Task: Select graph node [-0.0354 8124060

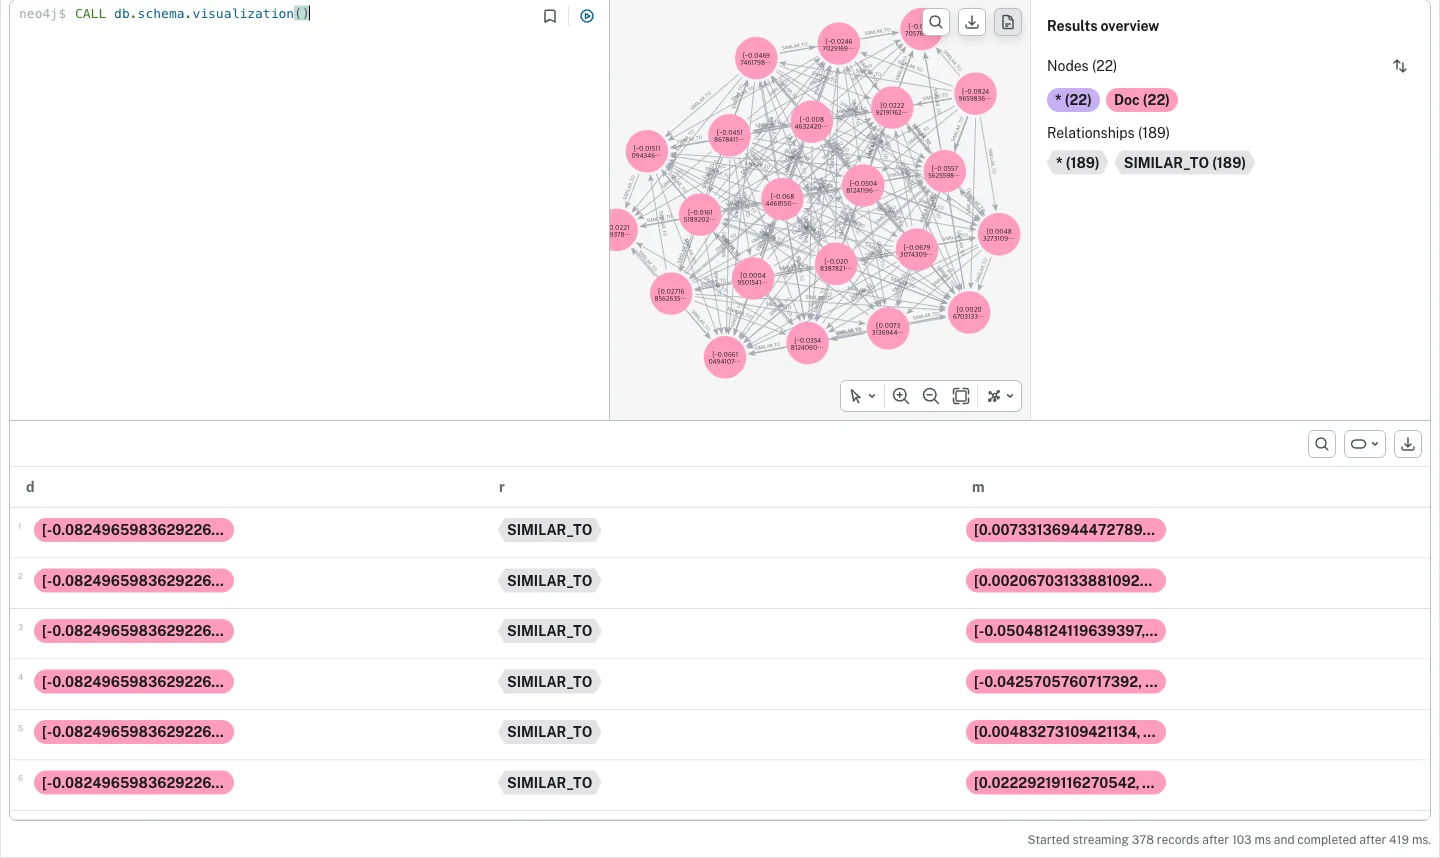Action: (x=807, y=343)
